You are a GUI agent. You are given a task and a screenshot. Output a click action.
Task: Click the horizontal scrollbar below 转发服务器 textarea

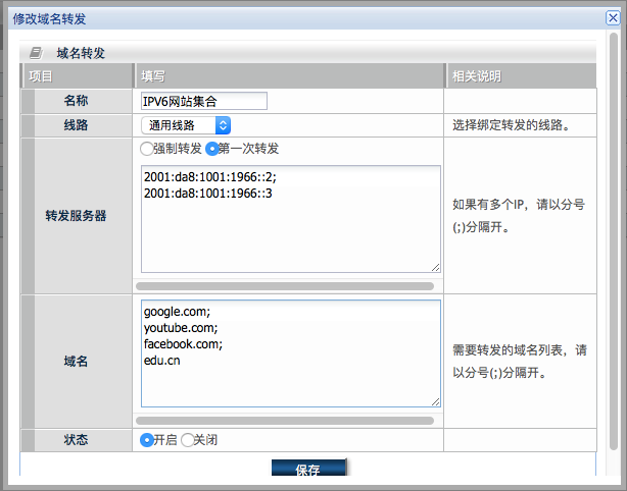coord(285,286)
